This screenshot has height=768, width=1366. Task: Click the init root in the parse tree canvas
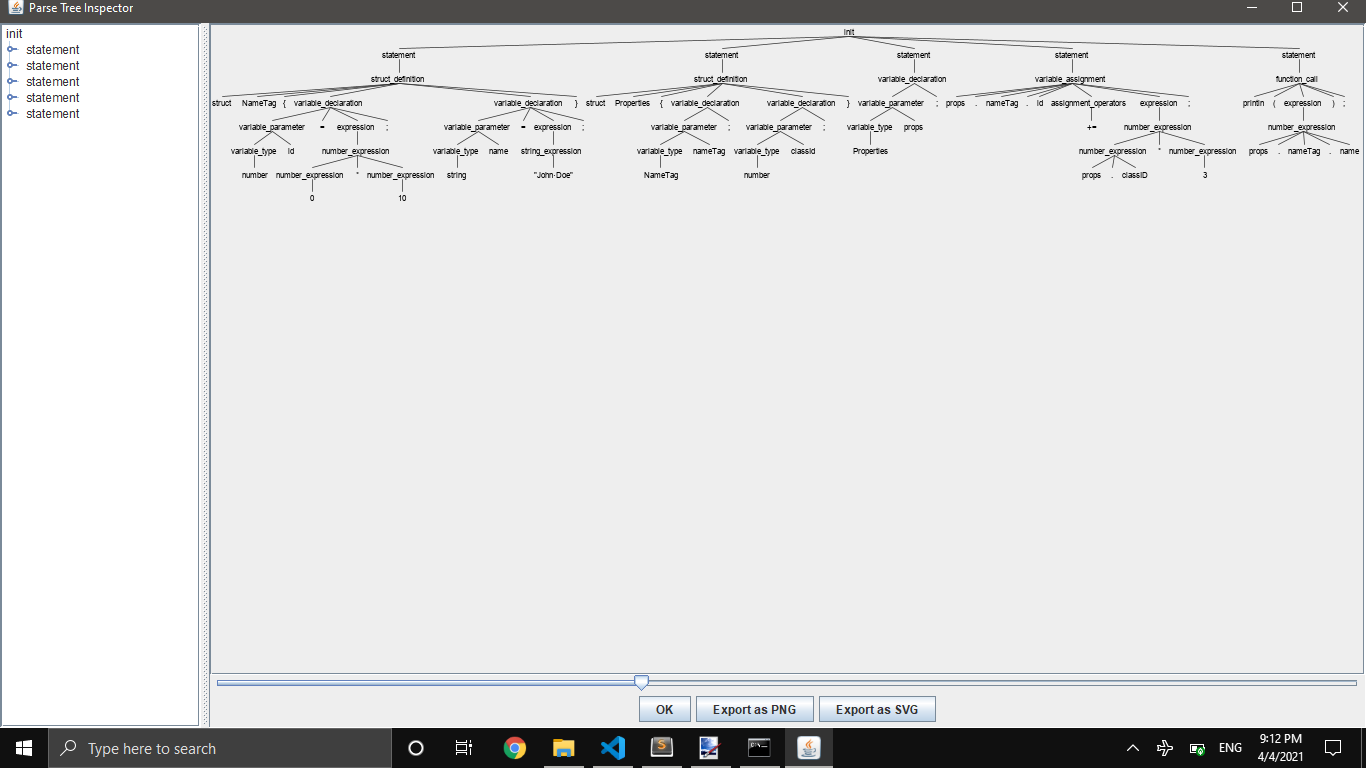[849, 32]
